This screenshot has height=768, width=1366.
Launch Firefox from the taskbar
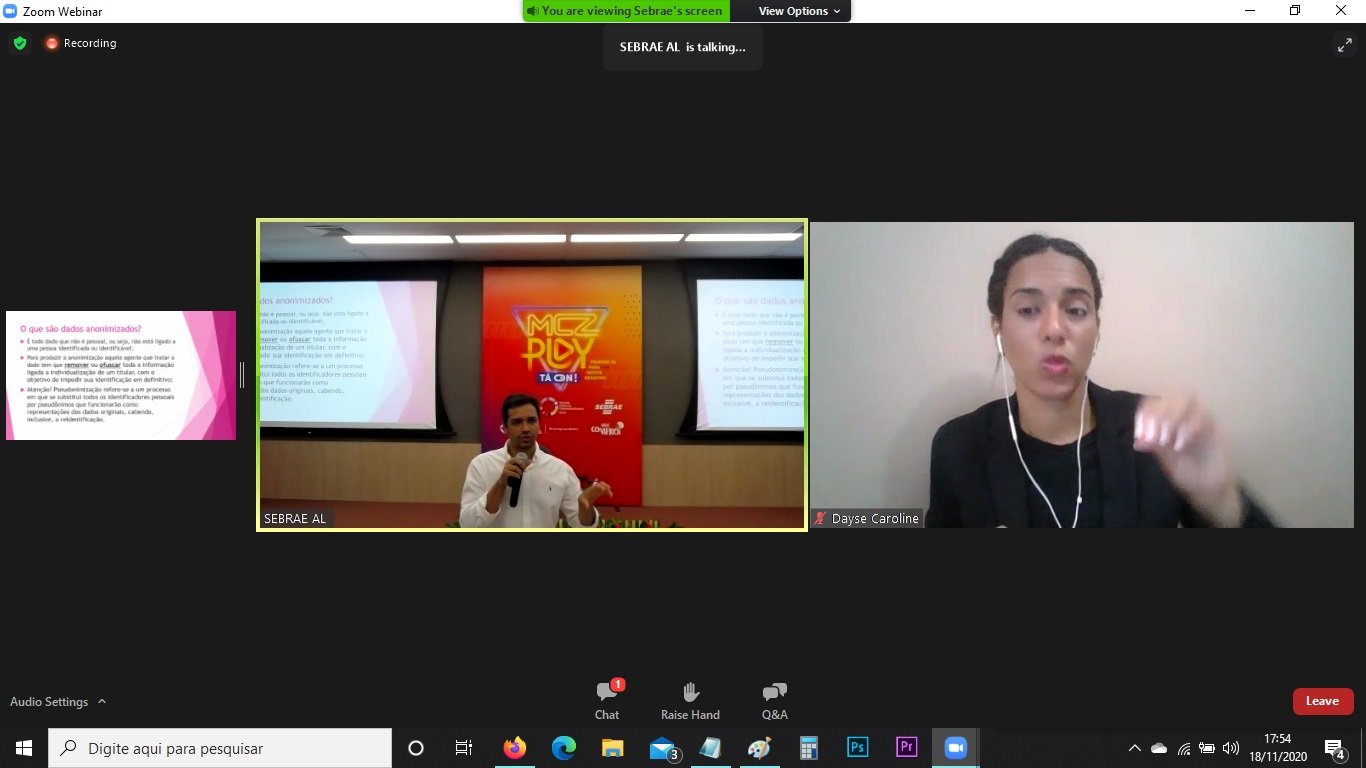[515, 747]
